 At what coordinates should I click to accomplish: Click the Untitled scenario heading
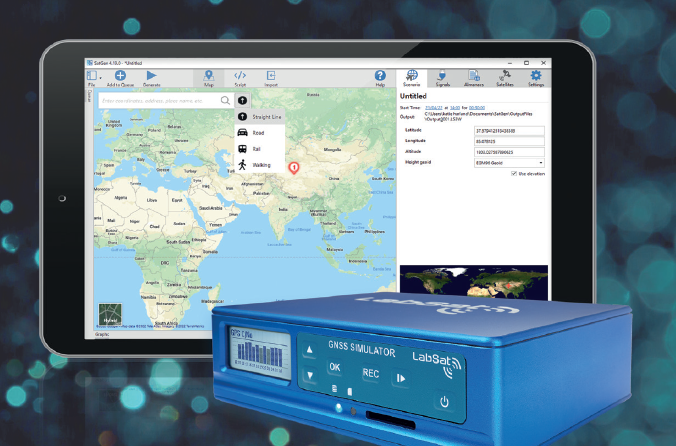coord(413,96)
